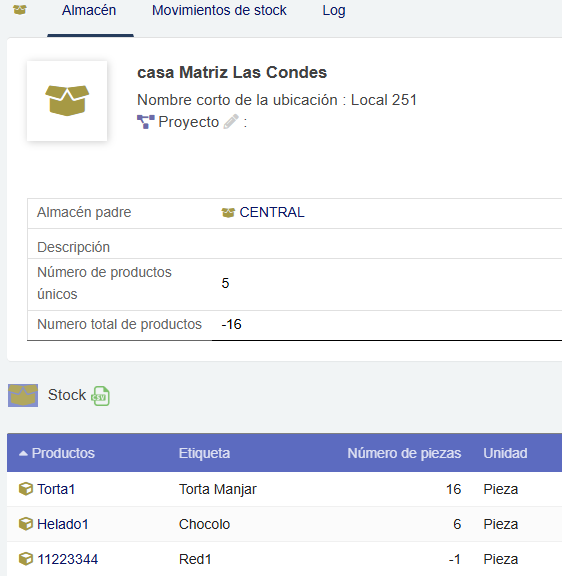Open the CENTRAL parent warehouse link
Image resolution: width=562 pixels, height=576 pixels.
click(272, 212)
